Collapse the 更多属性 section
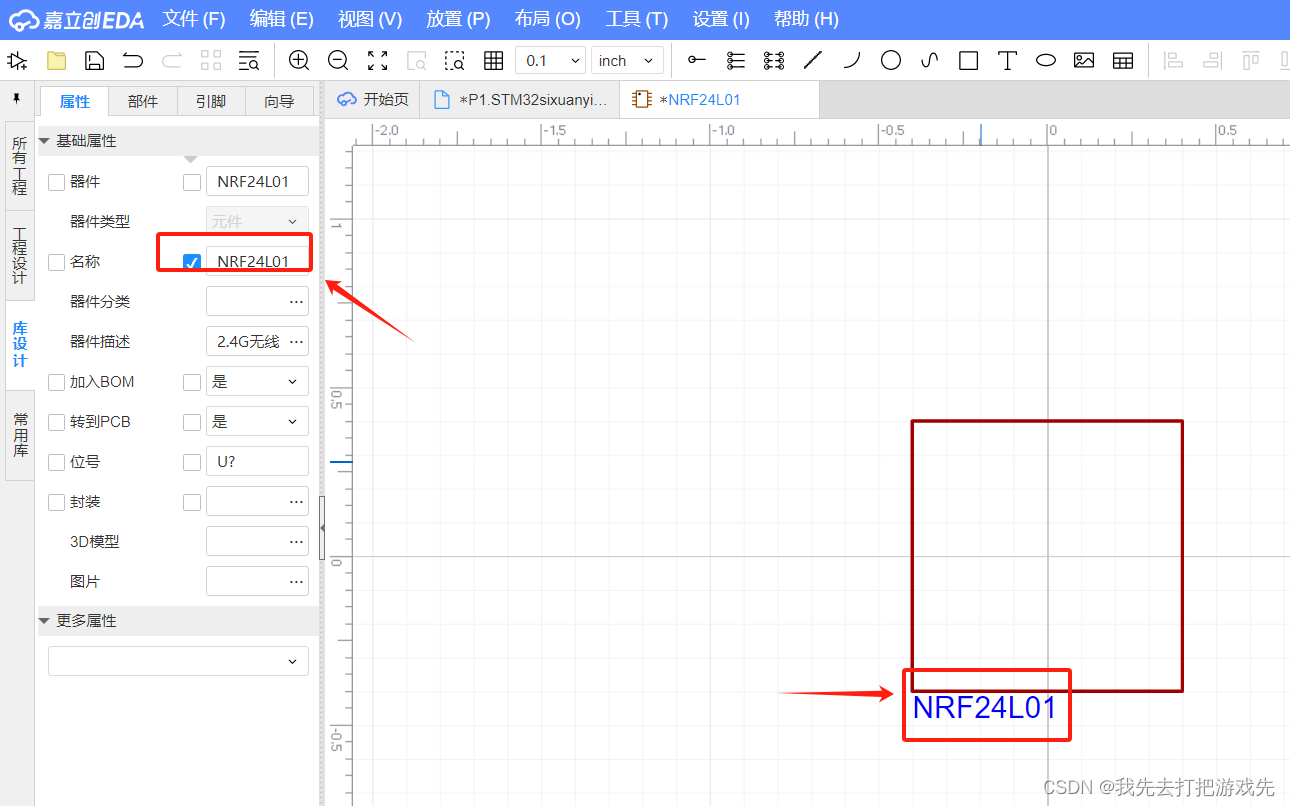Viewport: 1290px width, 806px height. coord(44,621)
